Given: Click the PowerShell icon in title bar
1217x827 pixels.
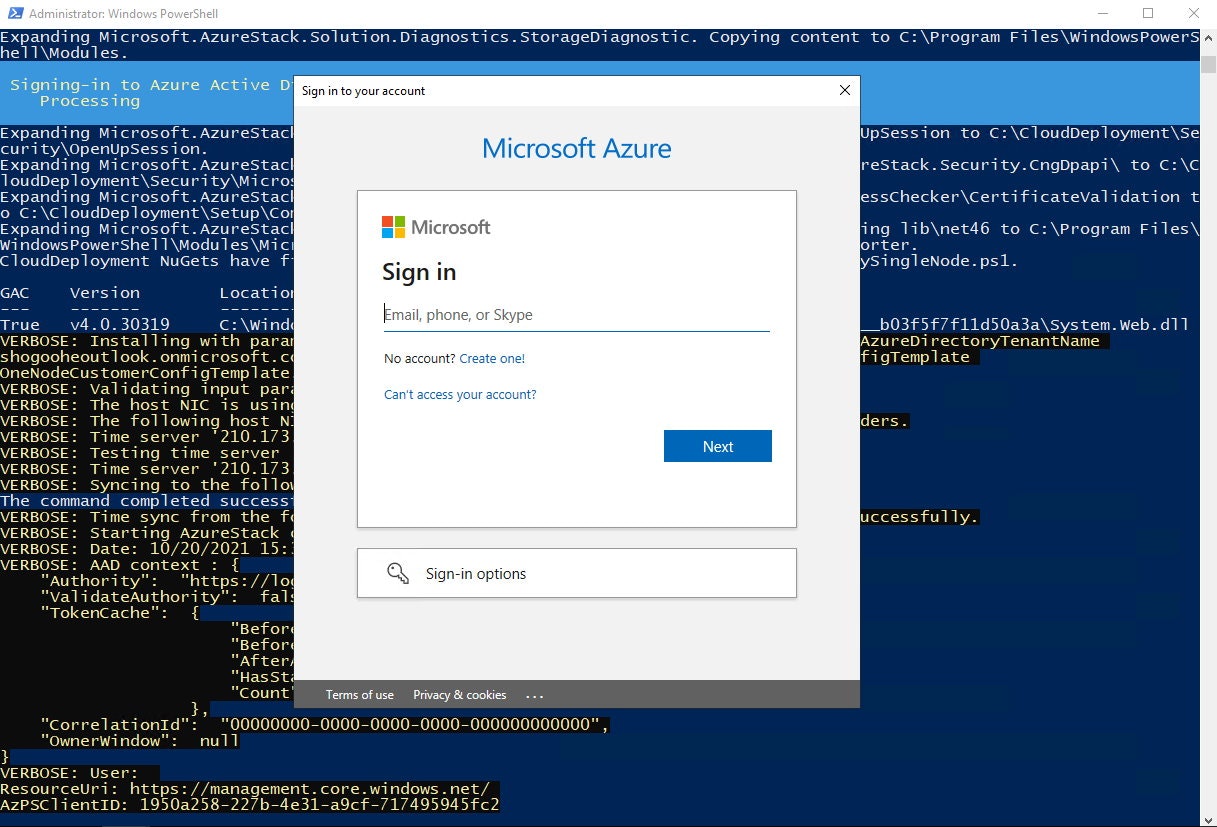Looking at the screenshot, I should point(13,14).
